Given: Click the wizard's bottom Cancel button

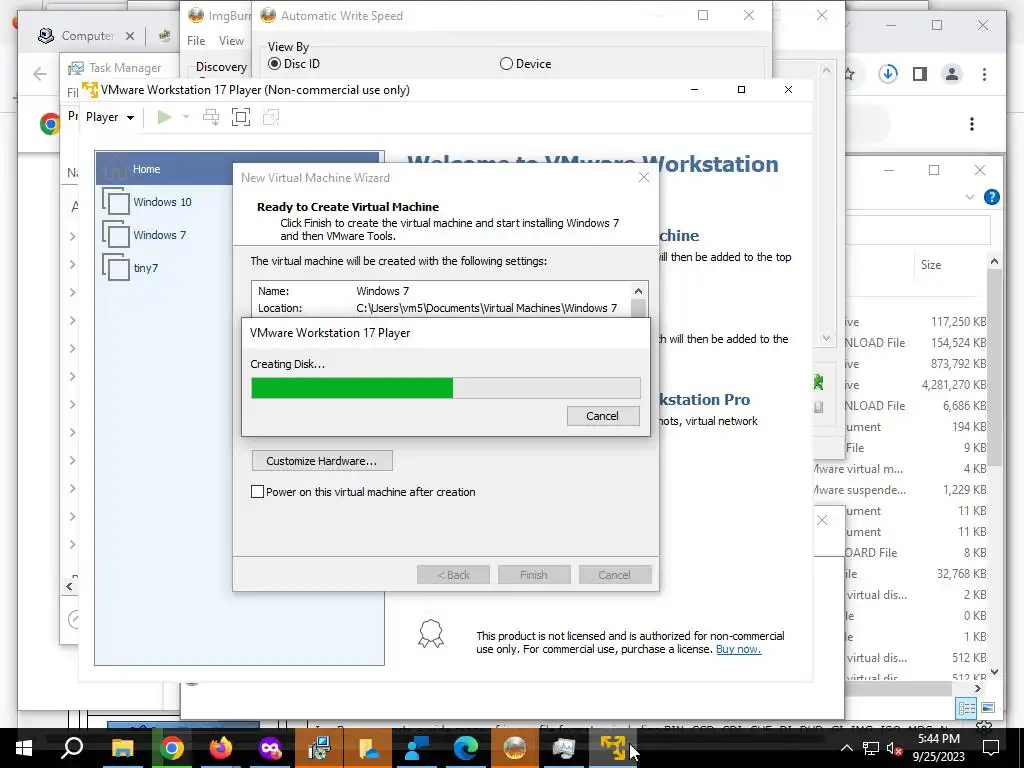Looking at the screenshot, I should point(615,575).
